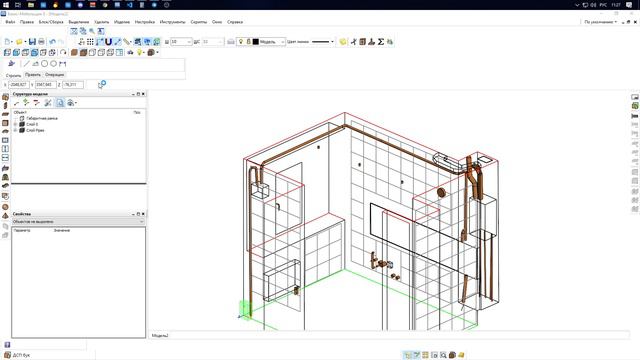
Task: Open the top-right workspace preset dropdown
Action: [600, 22]
